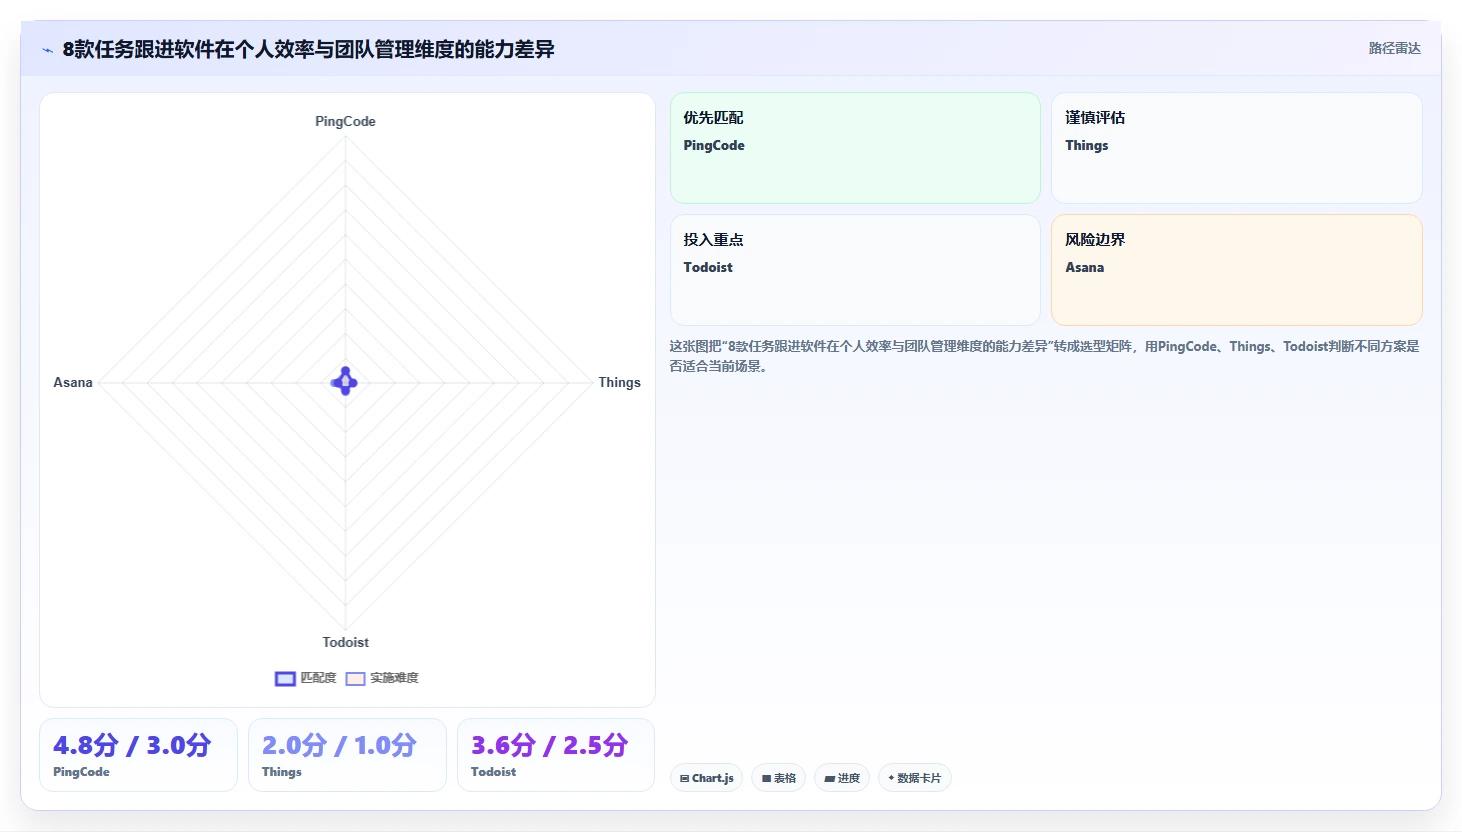Image resolution: width=1462 pixels, height=832 pixels.
Task: Click the 路径雷达 label in header
Action: click(x=1394, y=48)
